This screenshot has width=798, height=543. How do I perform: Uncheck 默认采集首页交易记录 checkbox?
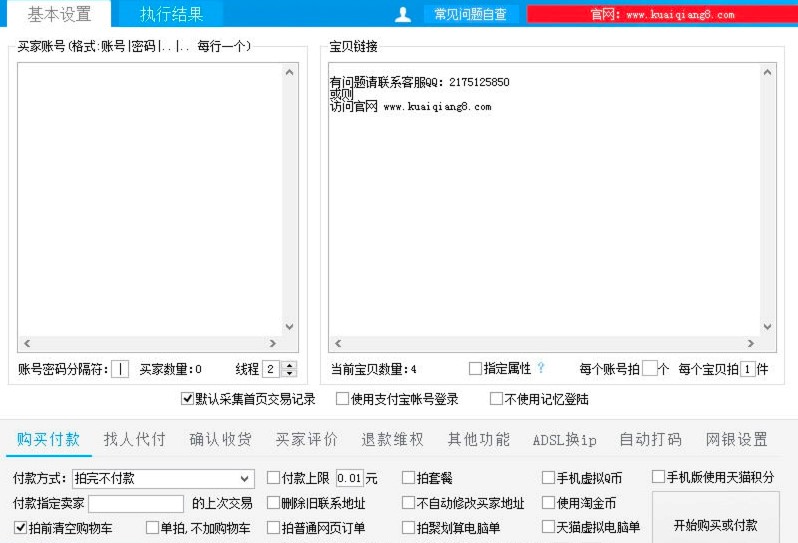187,399
